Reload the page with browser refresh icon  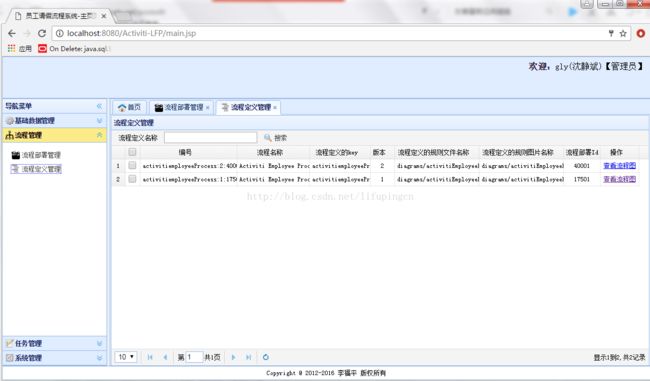pos(42,33)
